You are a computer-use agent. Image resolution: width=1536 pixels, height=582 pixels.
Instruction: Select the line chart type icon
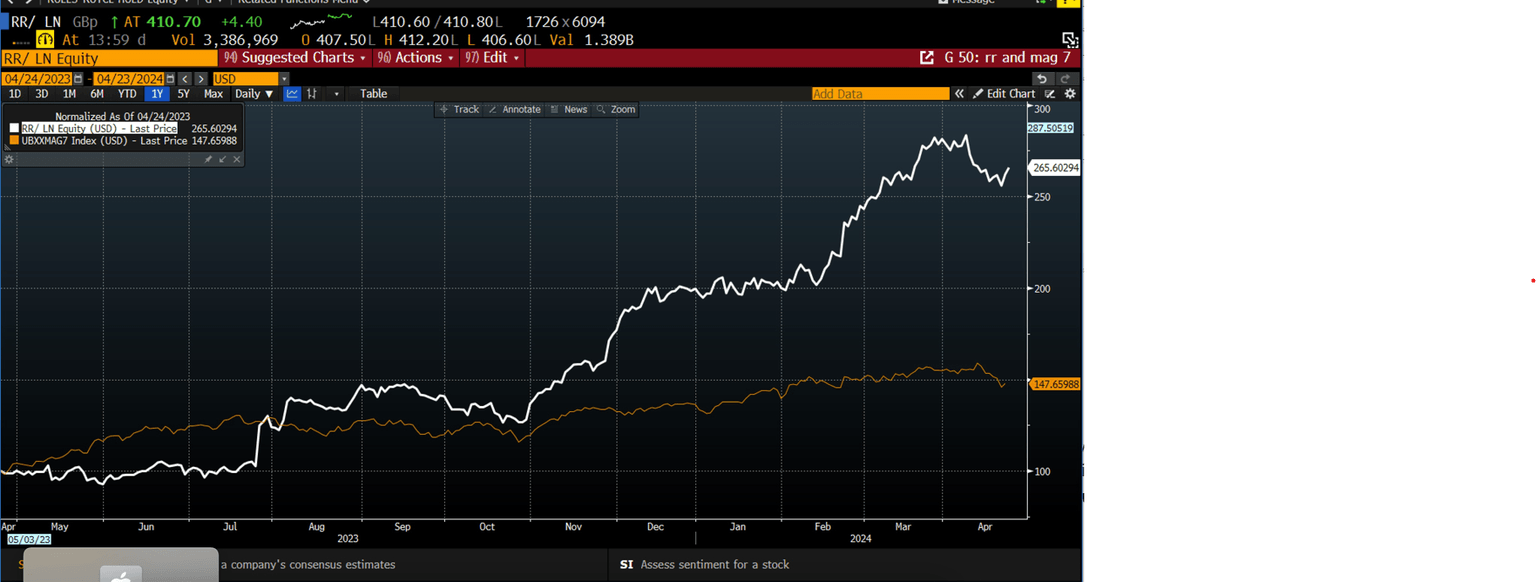292,94
